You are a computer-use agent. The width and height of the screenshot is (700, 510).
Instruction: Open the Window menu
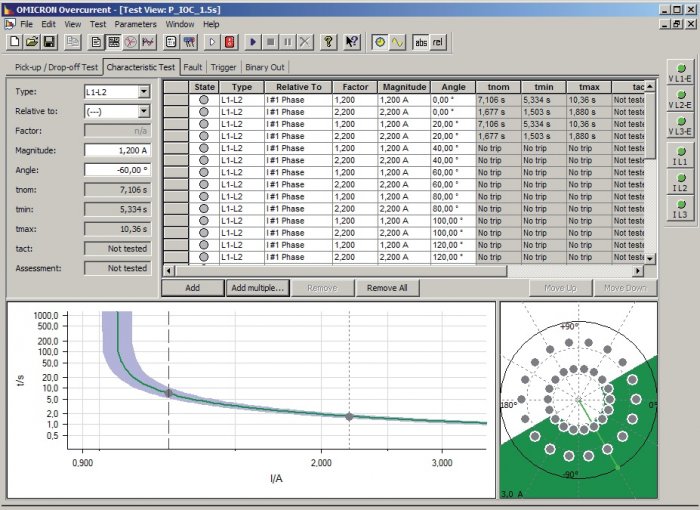point(180,24)
